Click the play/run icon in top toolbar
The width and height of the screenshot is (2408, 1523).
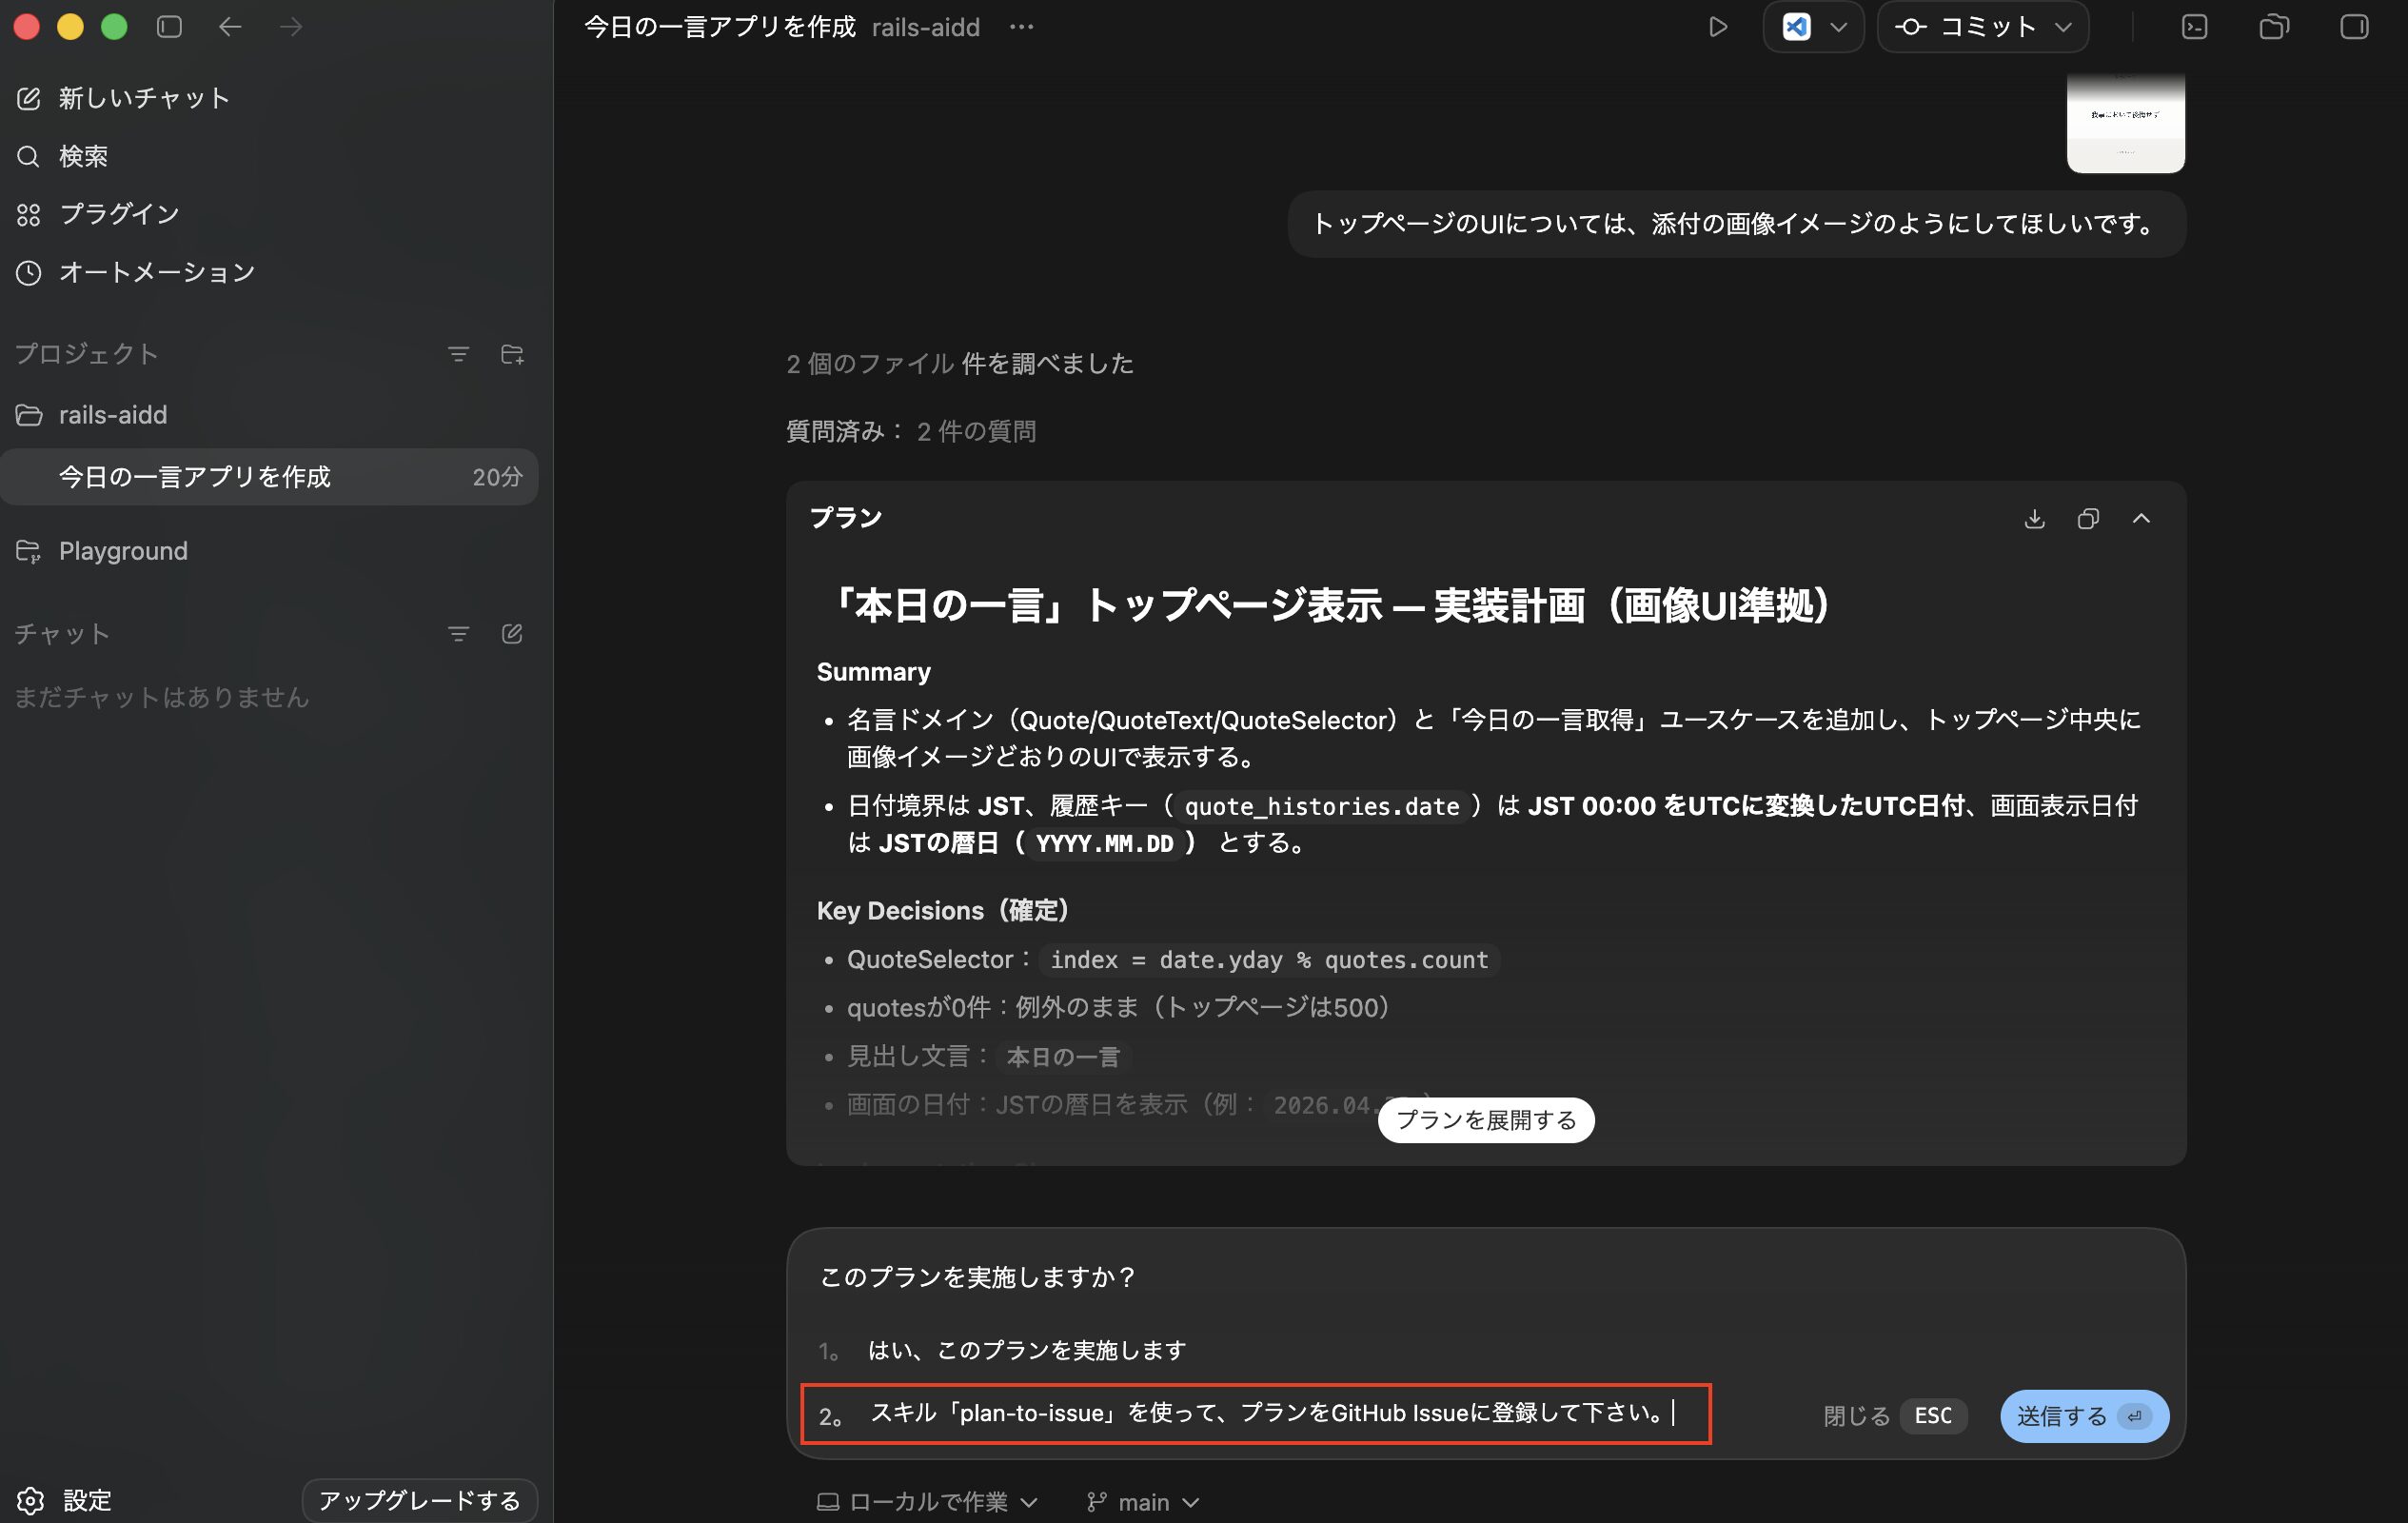point(1717,27)
